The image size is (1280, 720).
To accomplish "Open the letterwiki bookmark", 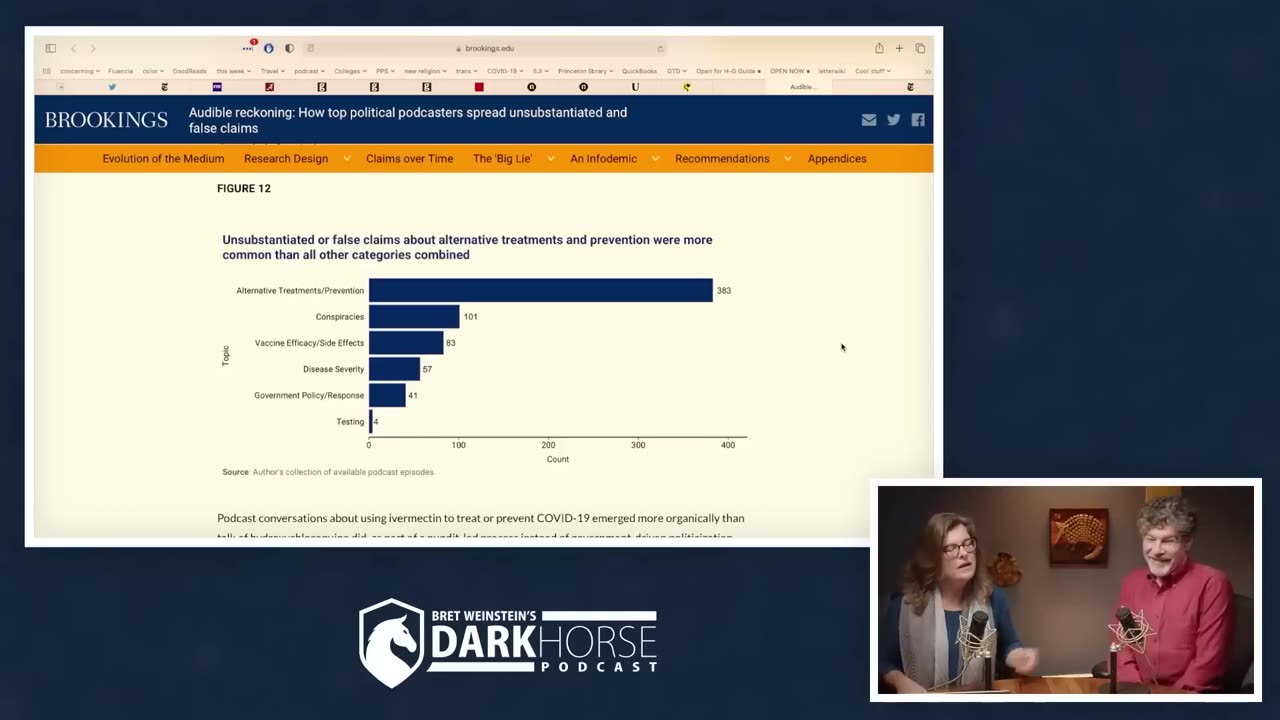I will [831, 71].
